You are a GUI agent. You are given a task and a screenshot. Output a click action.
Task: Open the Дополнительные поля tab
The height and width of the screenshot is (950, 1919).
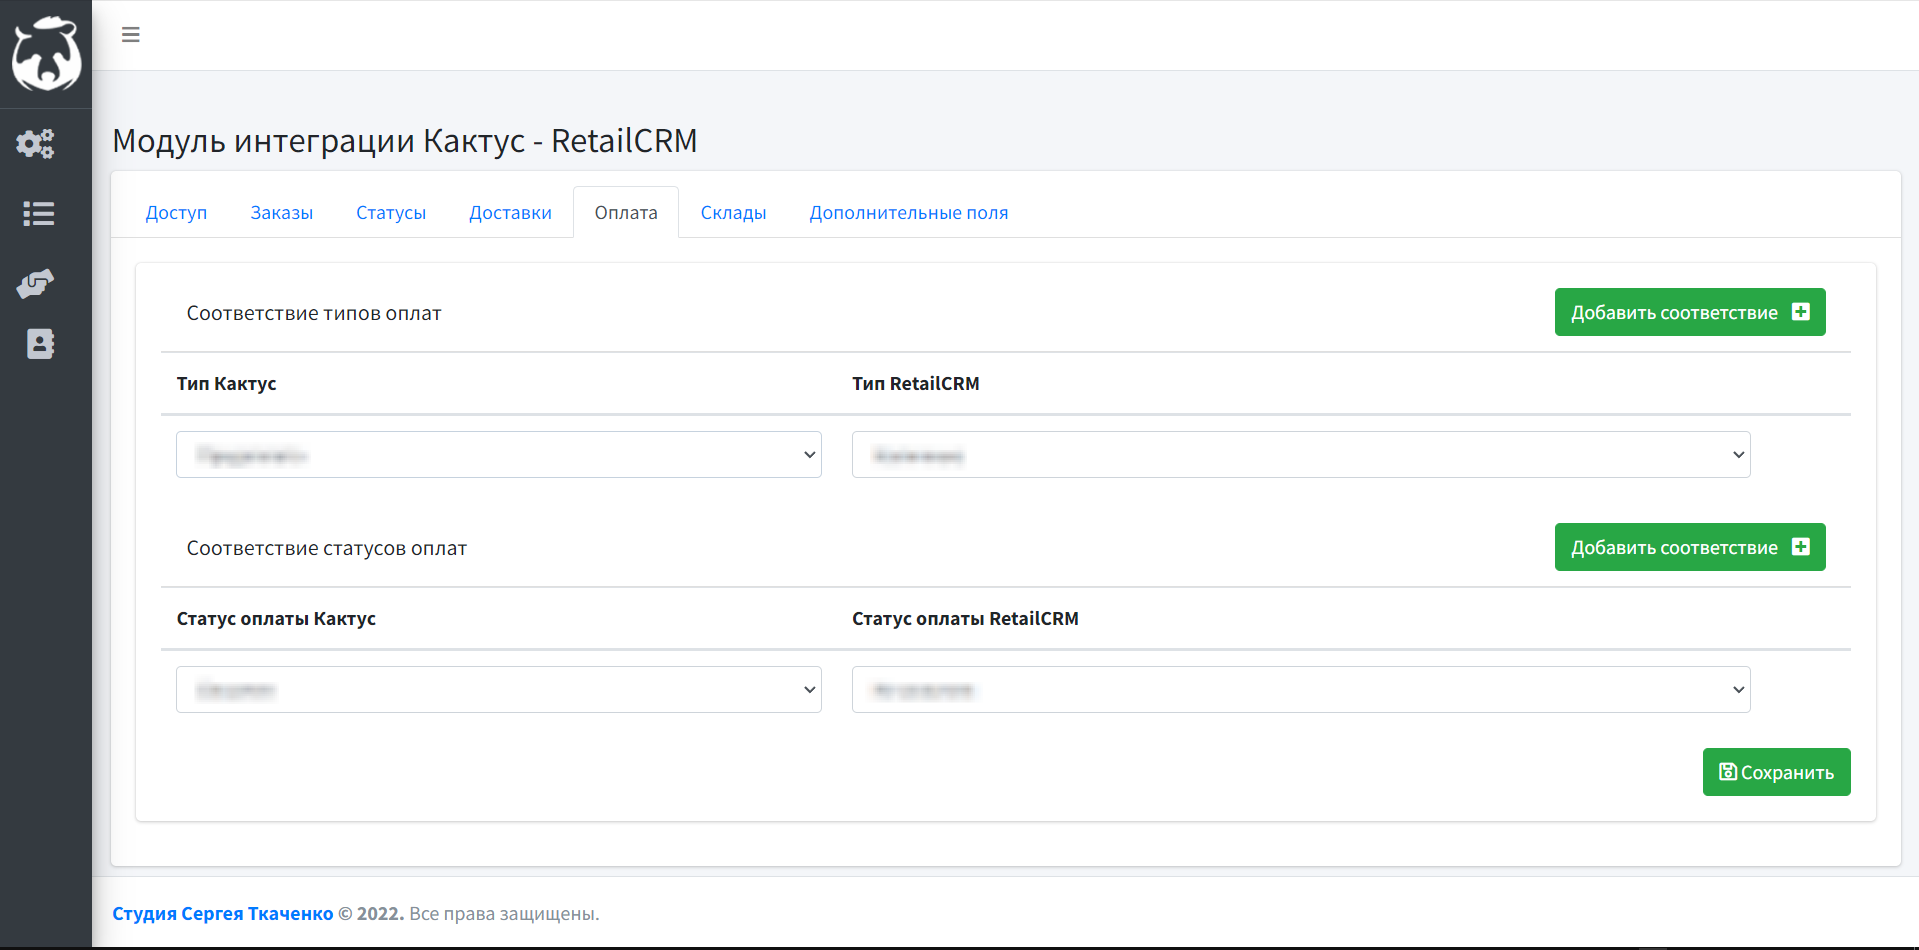click(x=909, y=213)
